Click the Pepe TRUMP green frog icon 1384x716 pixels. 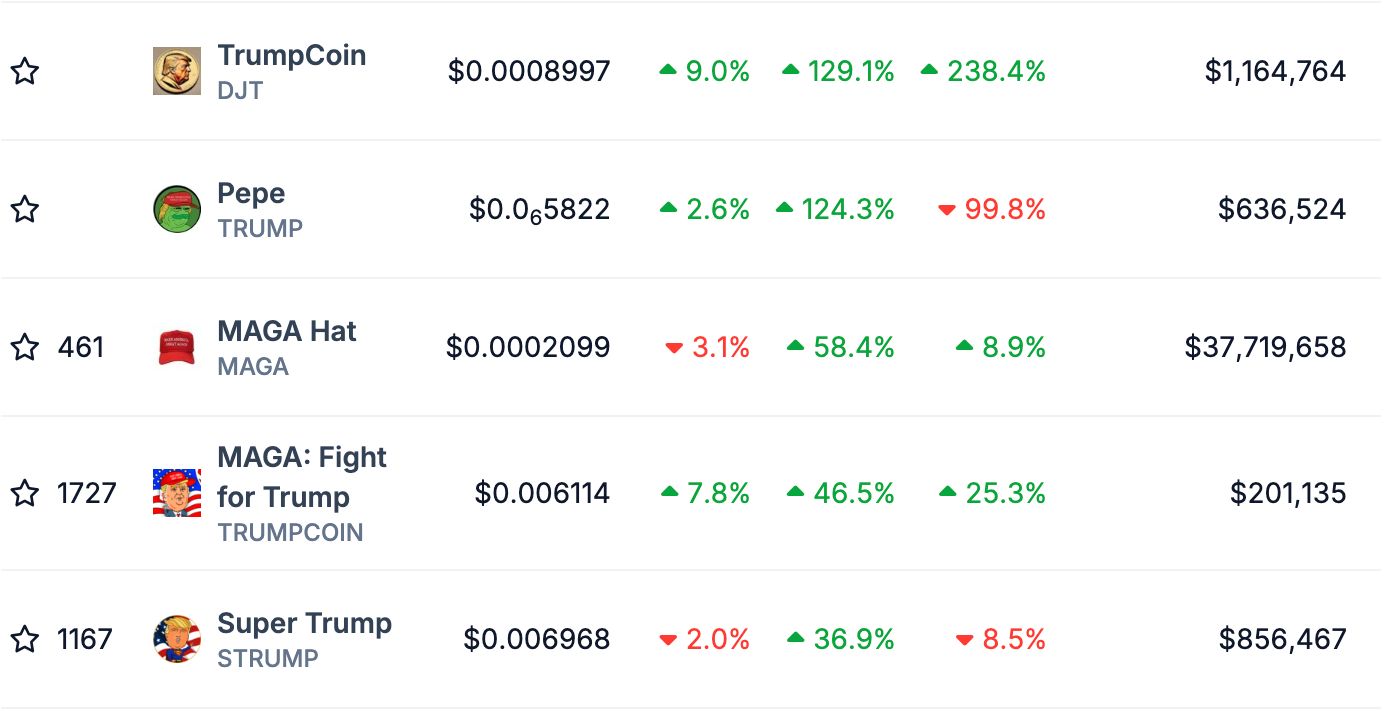coord(176,209)
